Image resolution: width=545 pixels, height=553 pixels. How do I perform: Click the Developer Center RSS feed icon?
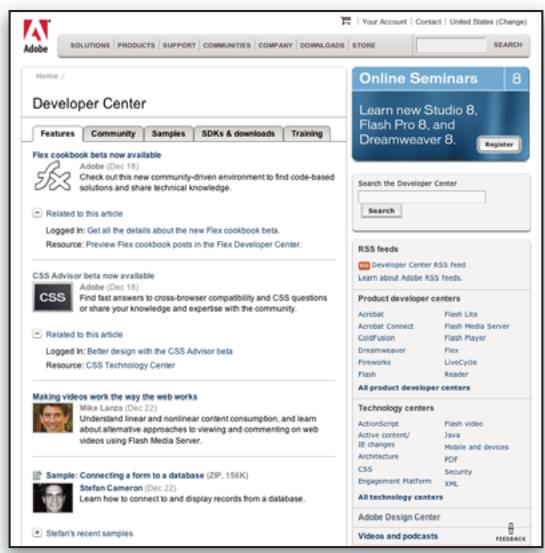[364, 265]
